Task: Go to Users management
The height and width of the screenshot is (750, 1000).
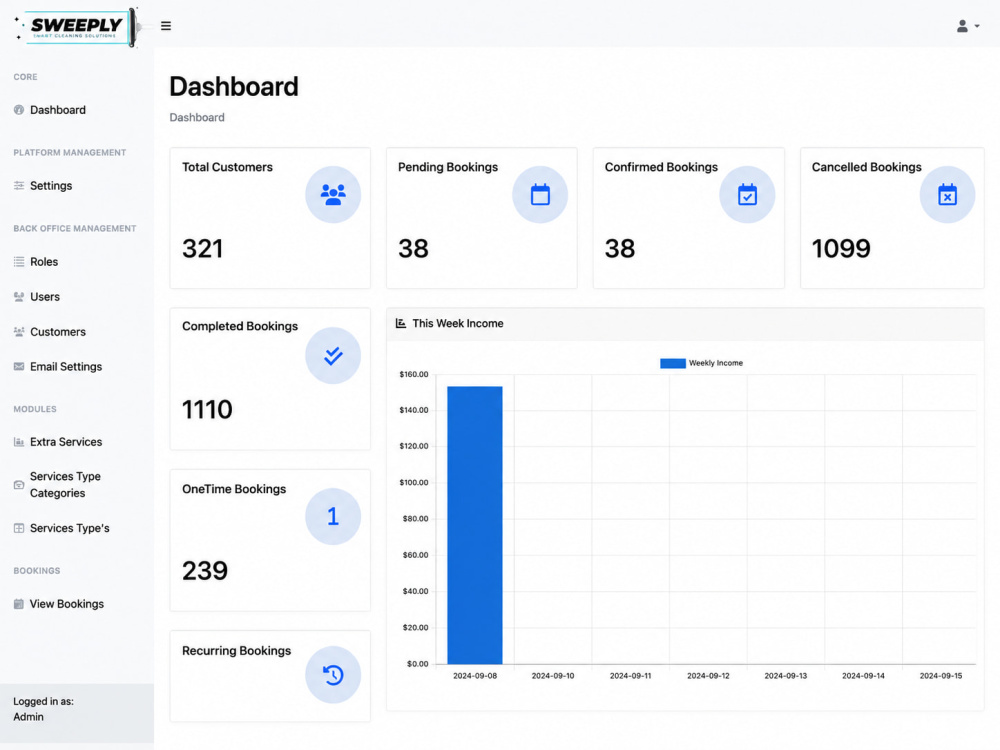Action: [x=45, y=297]
